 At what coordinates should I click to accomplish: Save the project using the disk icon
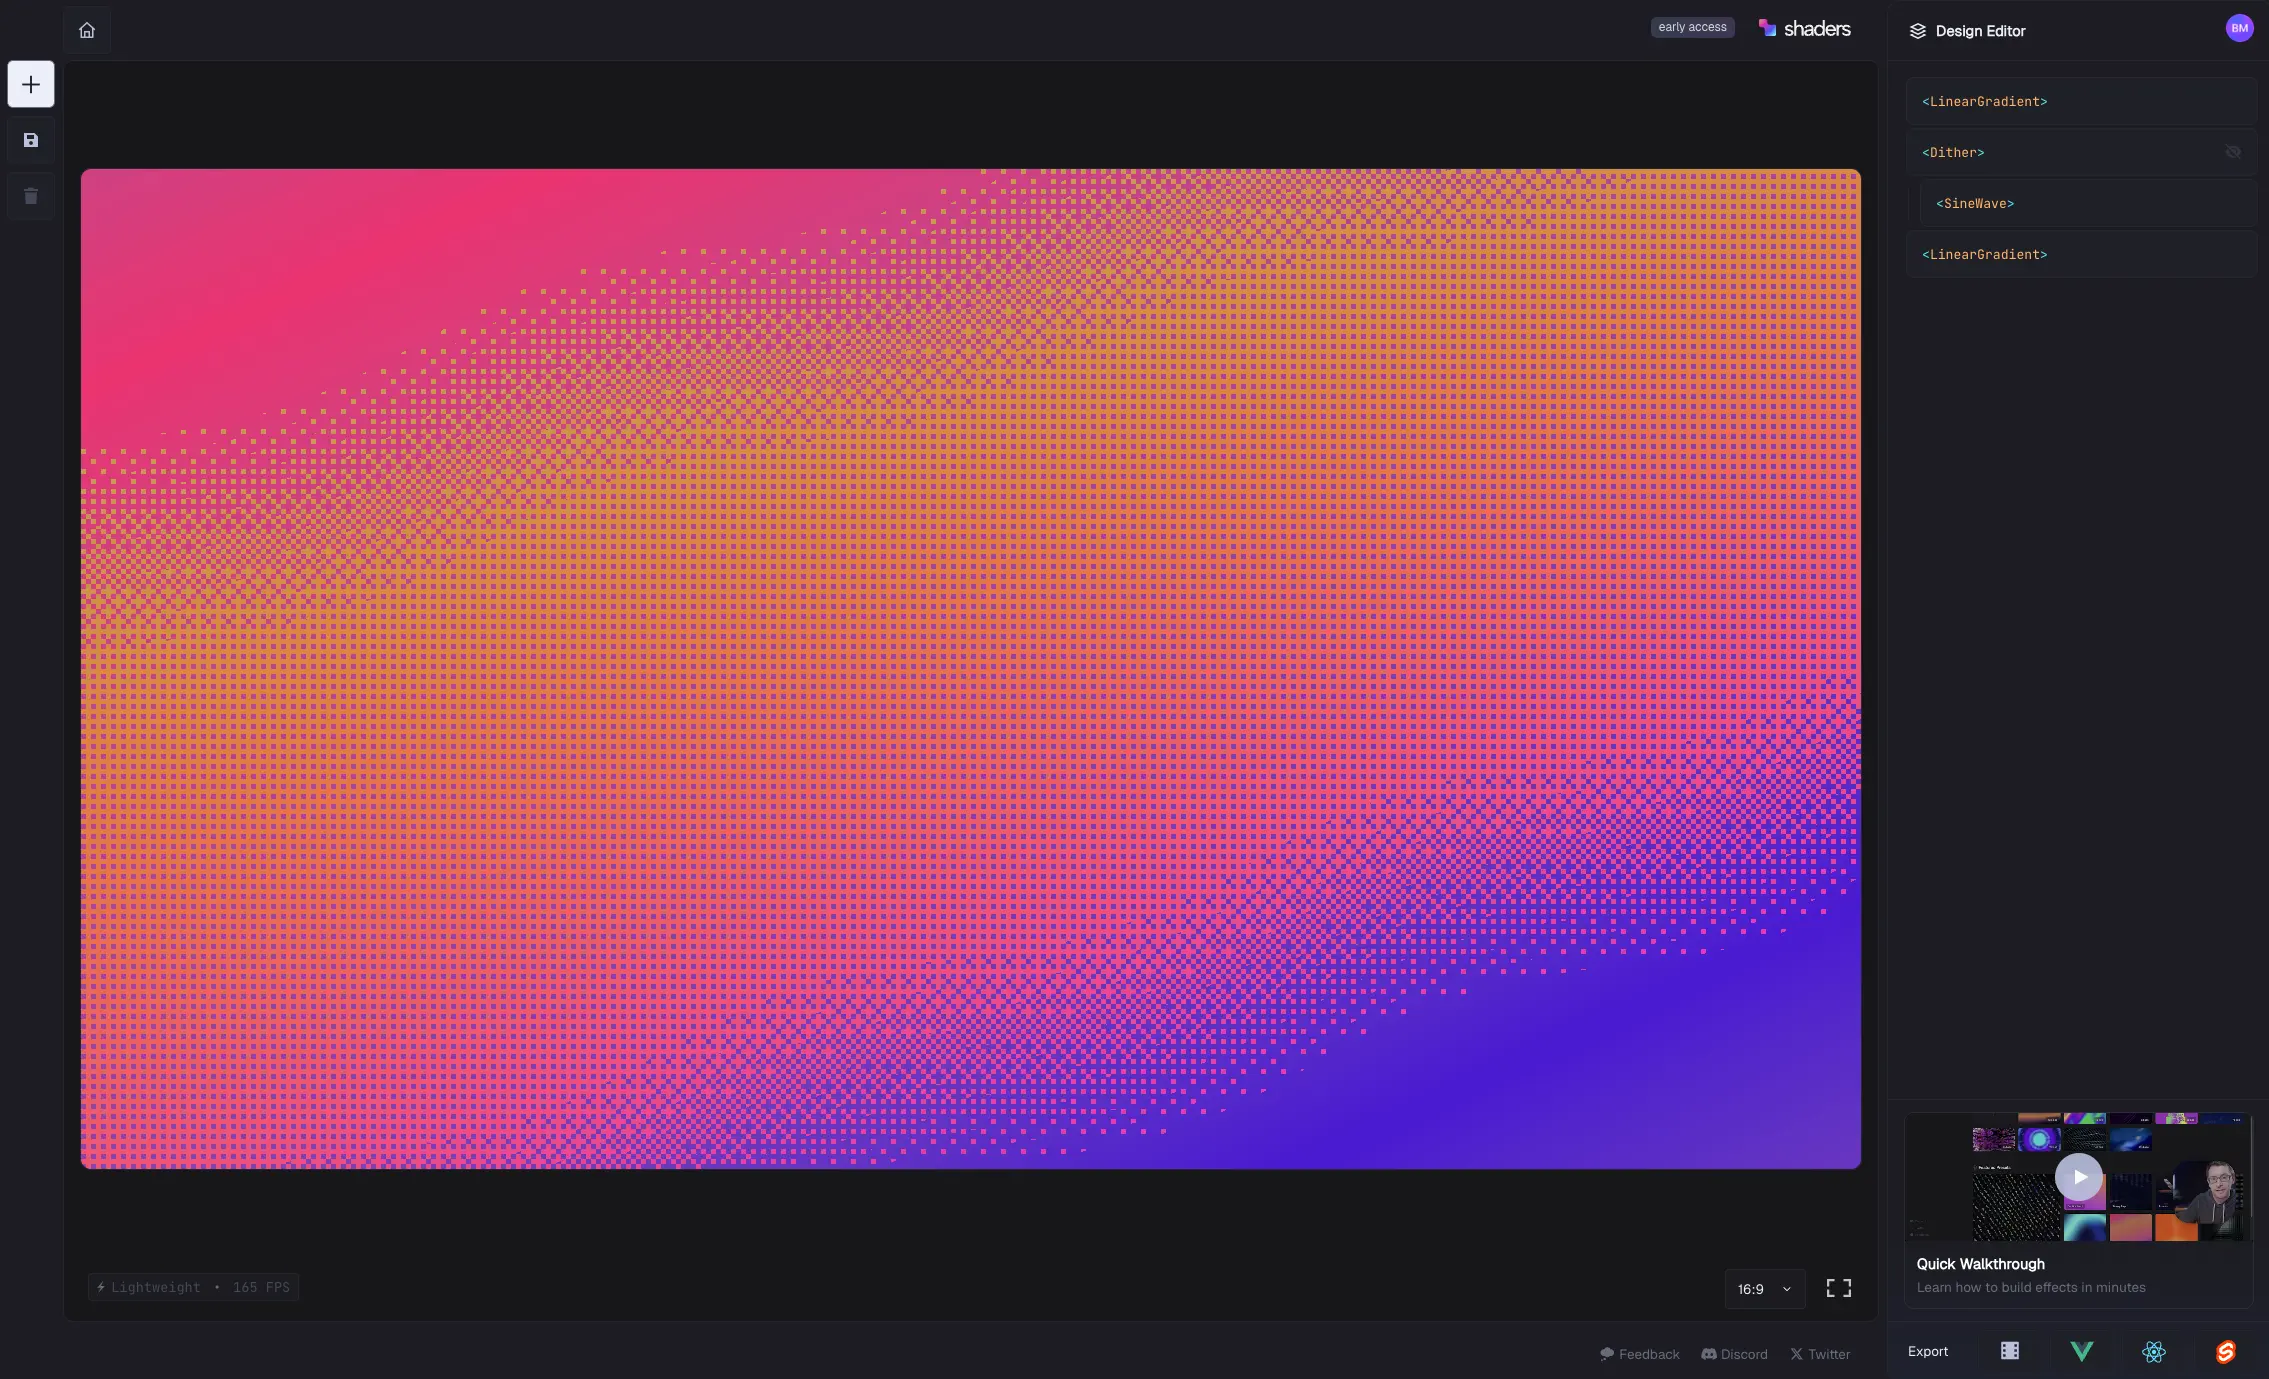(x=30, y=140)
